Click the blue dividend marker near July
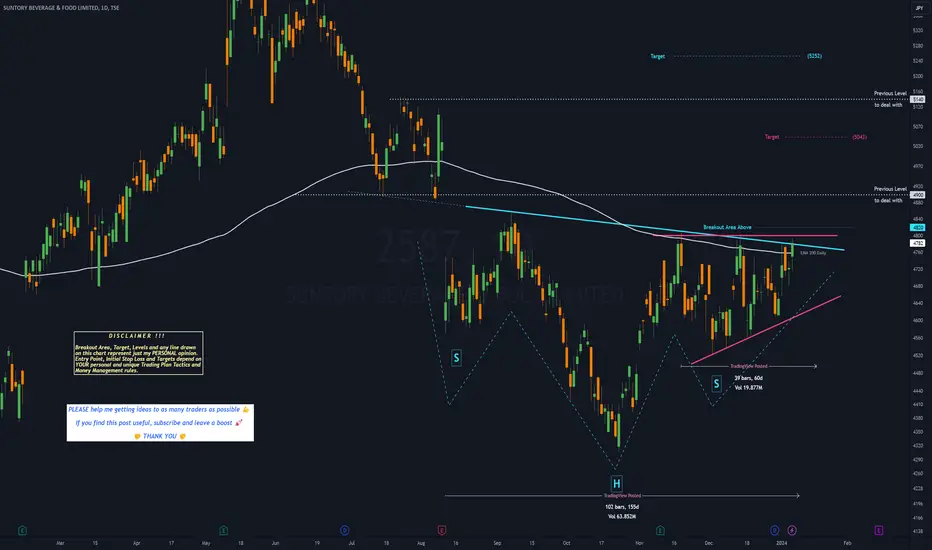Viewport: 932px width, 550px height. [344, 530]
